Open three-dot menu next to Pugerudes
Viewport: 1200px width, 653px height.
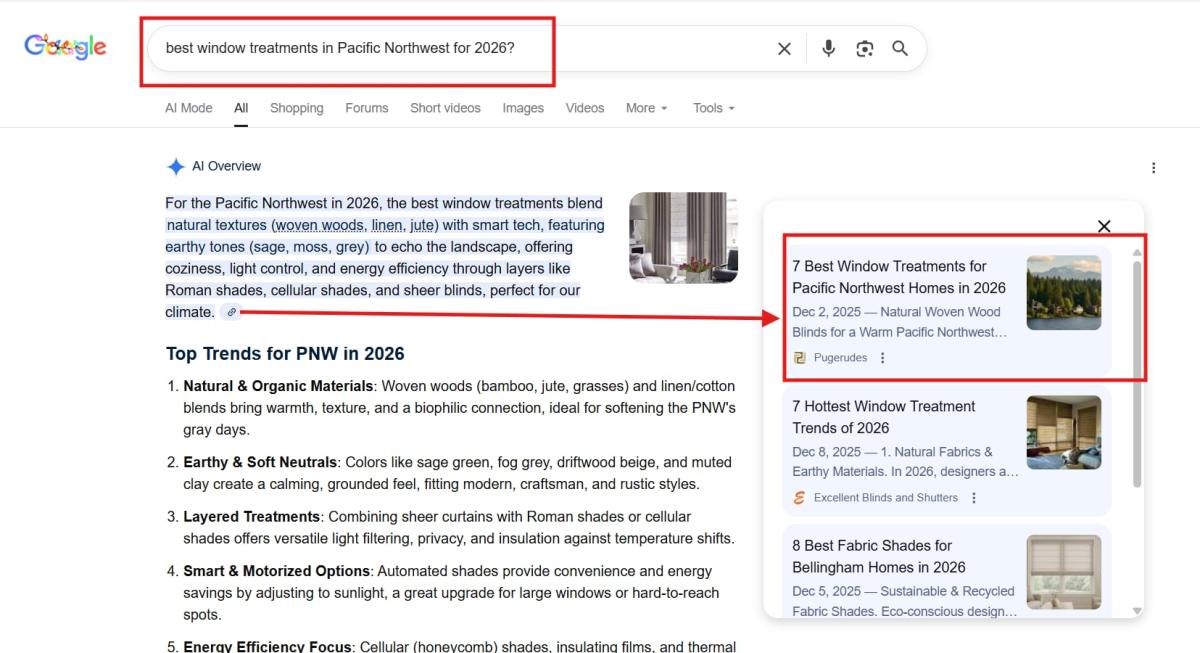(x=882, y=358)
